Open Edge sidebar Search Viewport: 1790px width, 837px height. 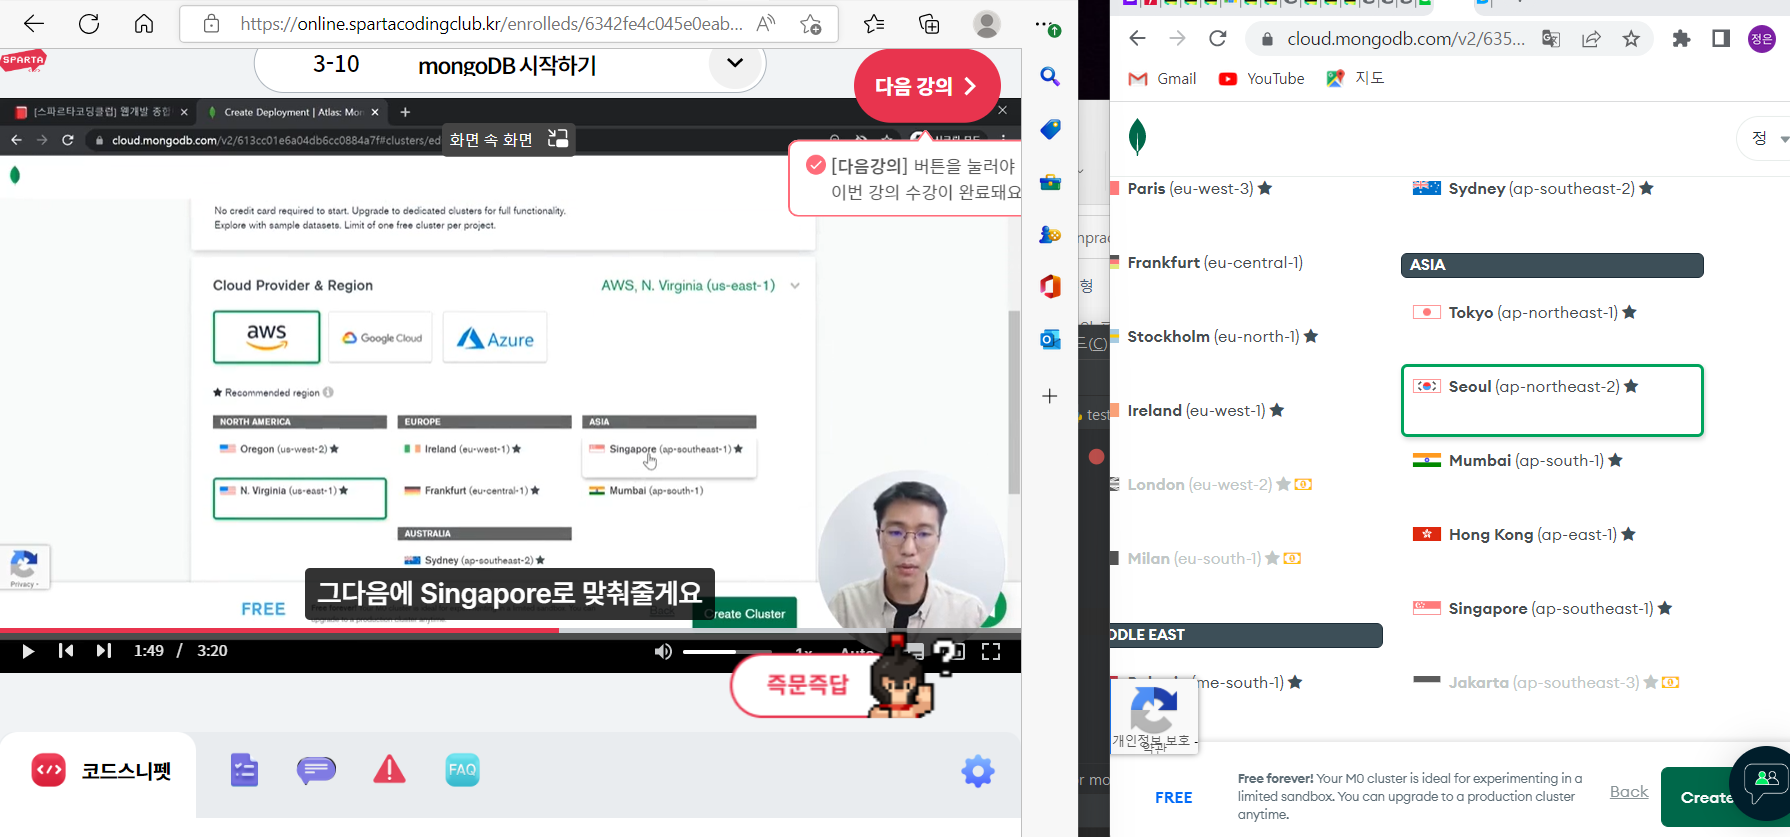(x=1050, y=76)
